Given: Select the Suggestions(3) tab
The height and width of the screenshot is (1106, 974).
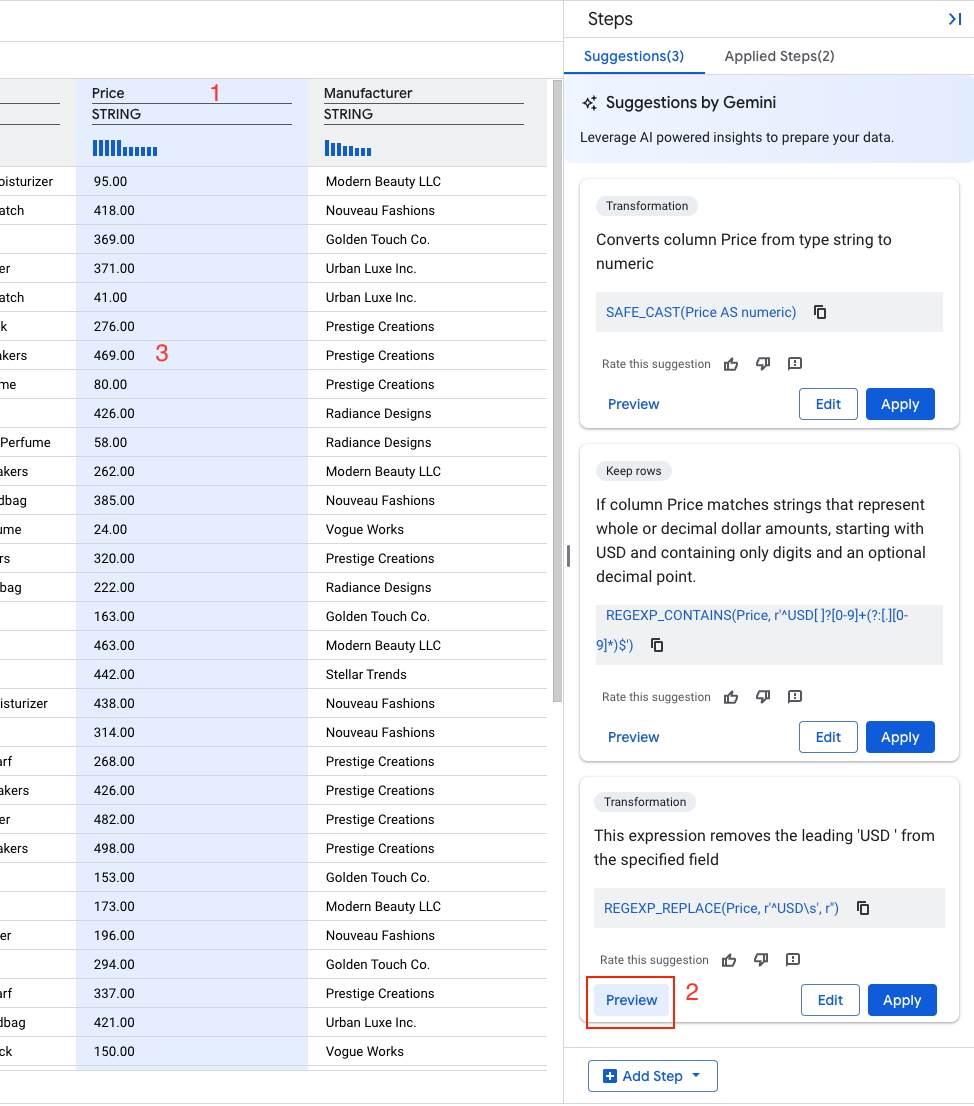Looking at the screenshot, I should click(634, 56).
